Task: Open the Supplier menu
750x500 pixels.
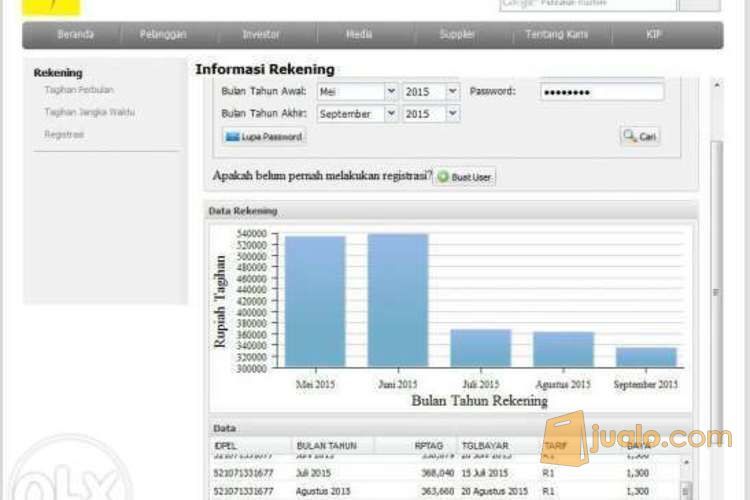Action: tap(457, 34)
